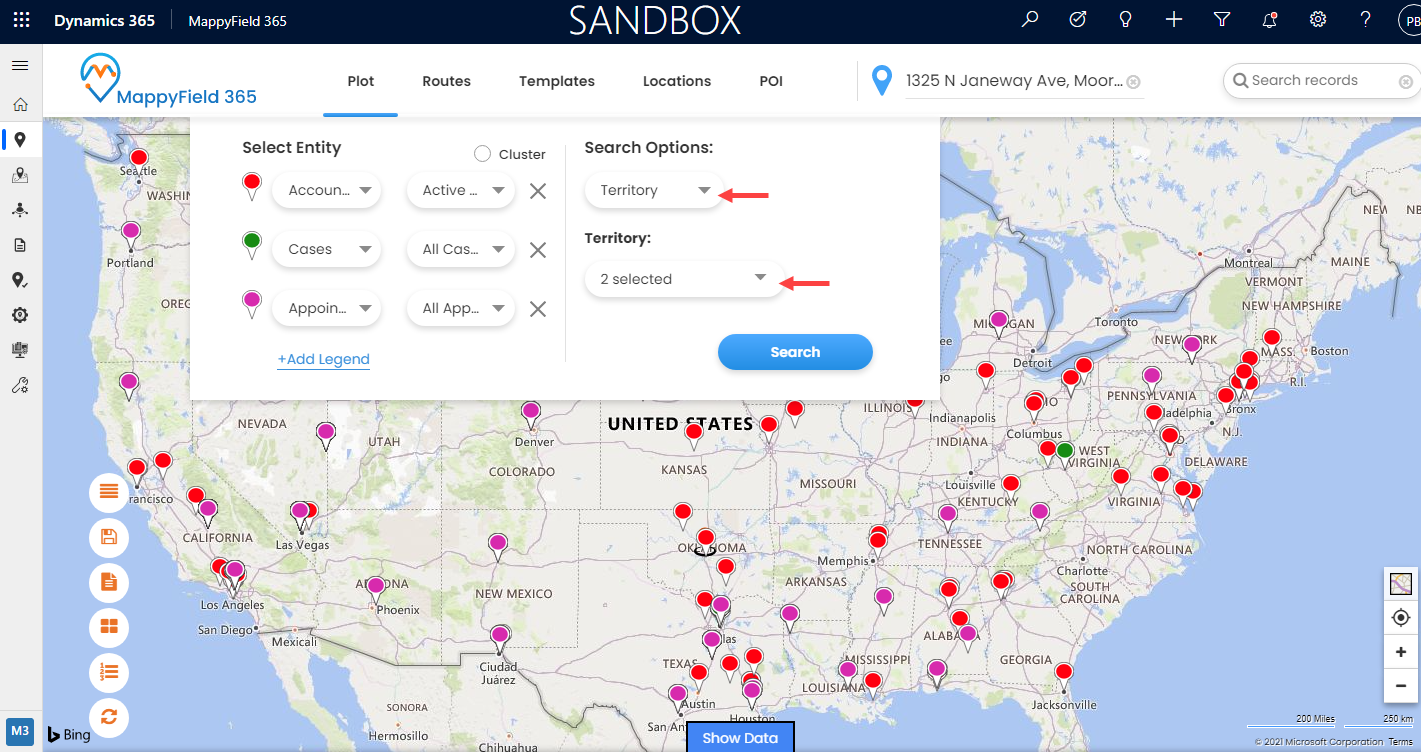Switch to the Routes tab
Screen dimensions: 1421x752
[x=446, y=81]
